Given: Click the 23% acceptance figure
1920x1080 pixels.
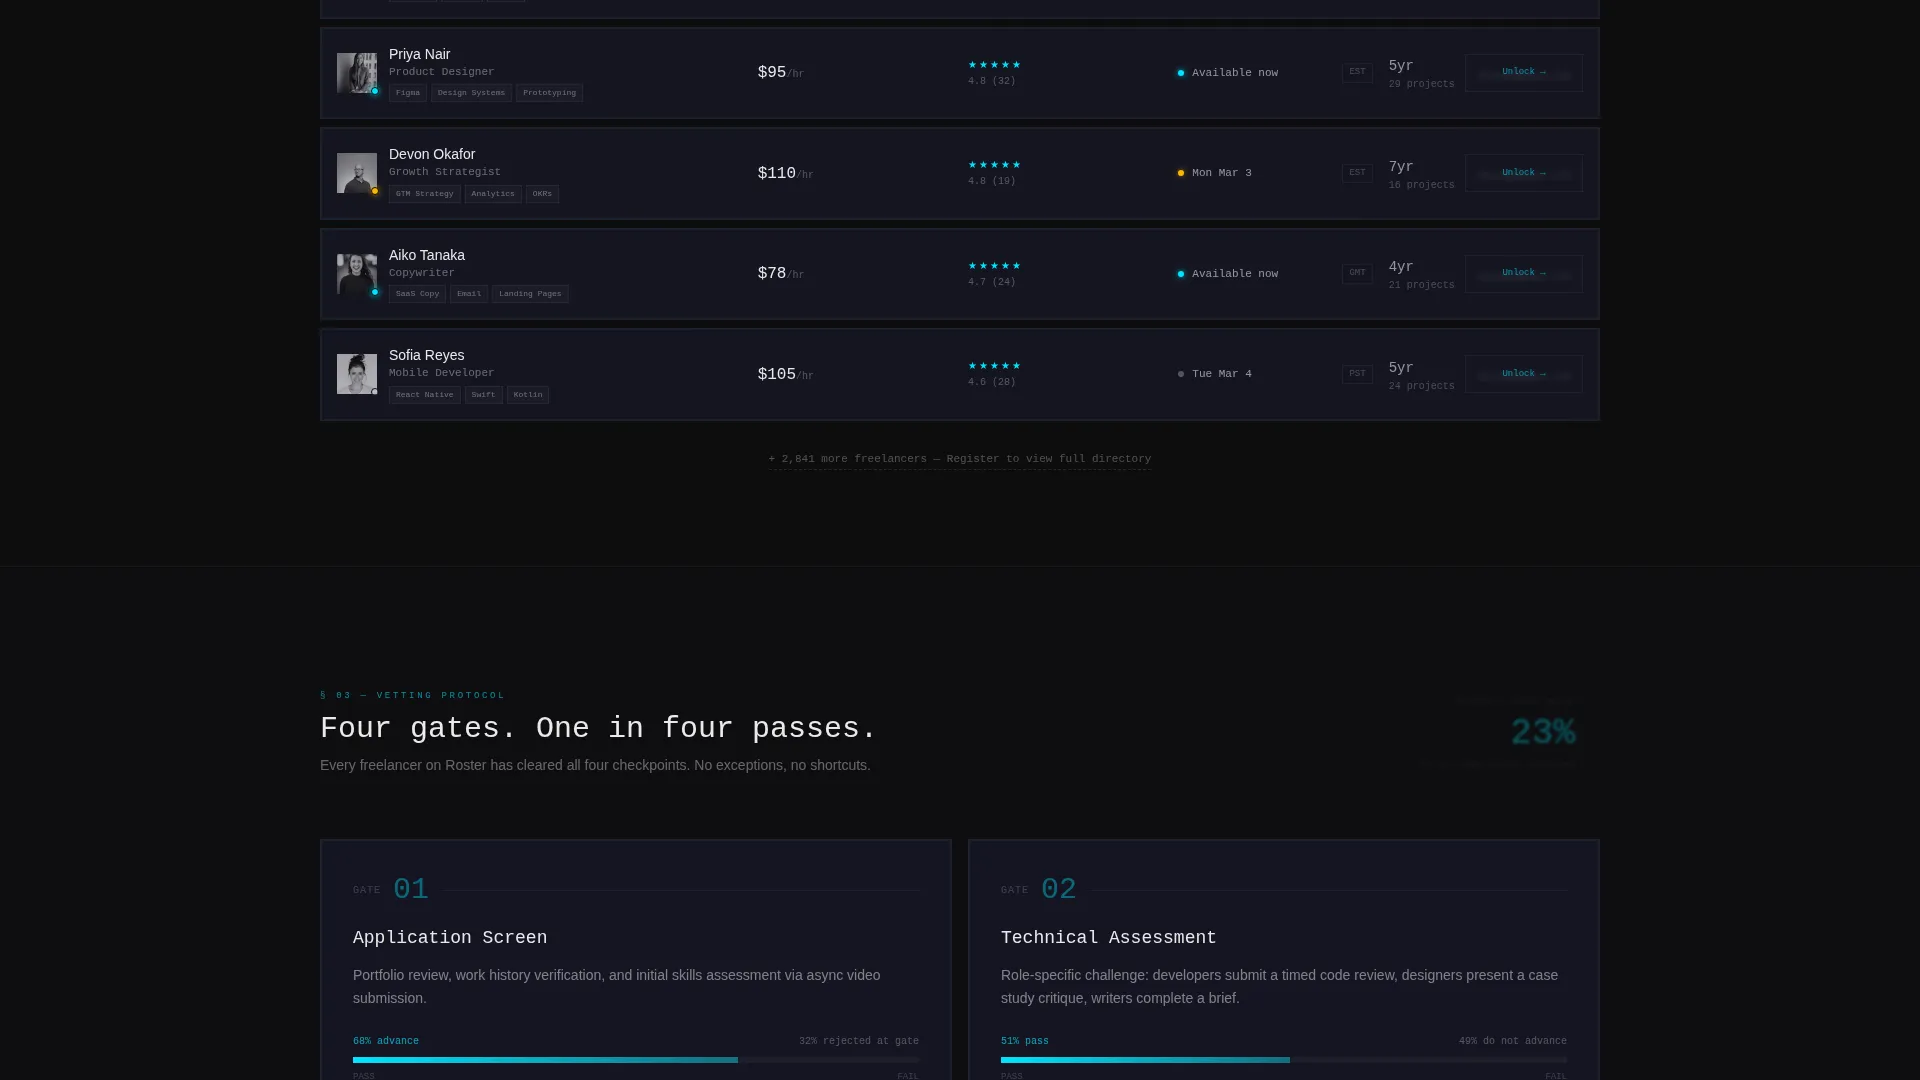Looking at the screenshot, I should coord(1543,733).
